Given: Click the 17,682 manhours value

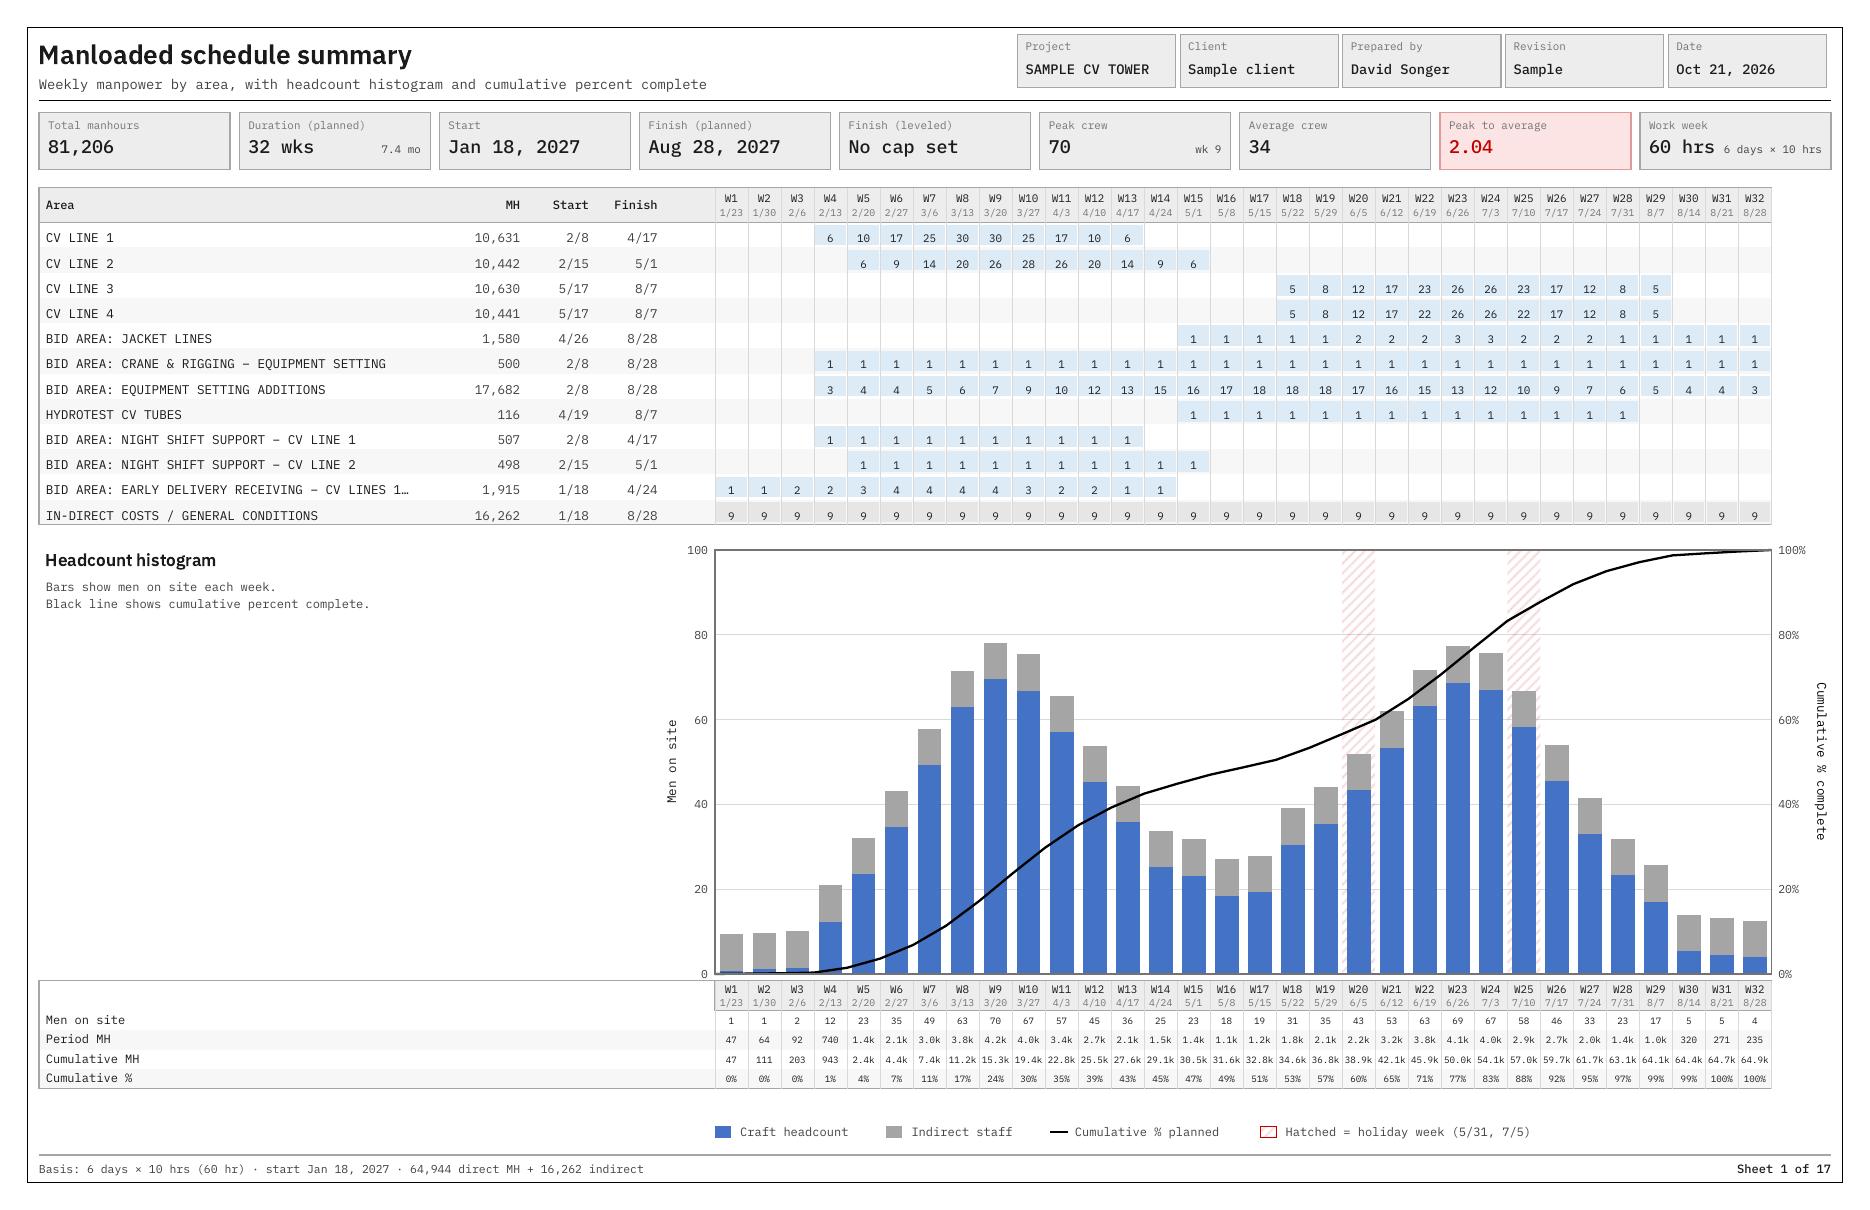Looking at the screenshot, I should (497, 390).
